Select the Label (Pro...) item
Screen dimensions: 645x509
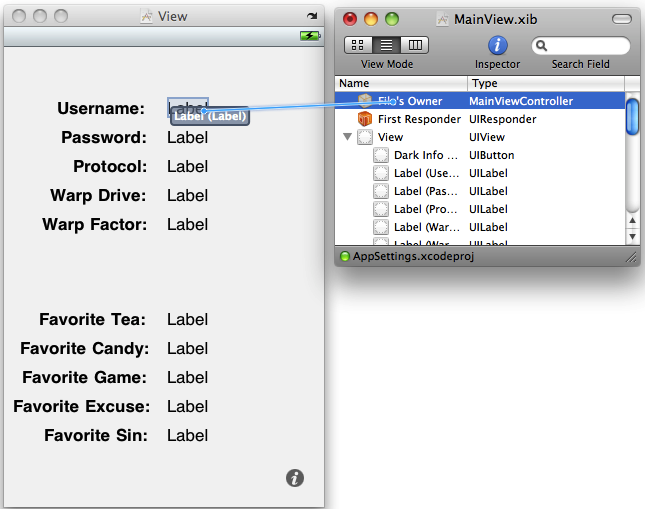coord(425,209)
